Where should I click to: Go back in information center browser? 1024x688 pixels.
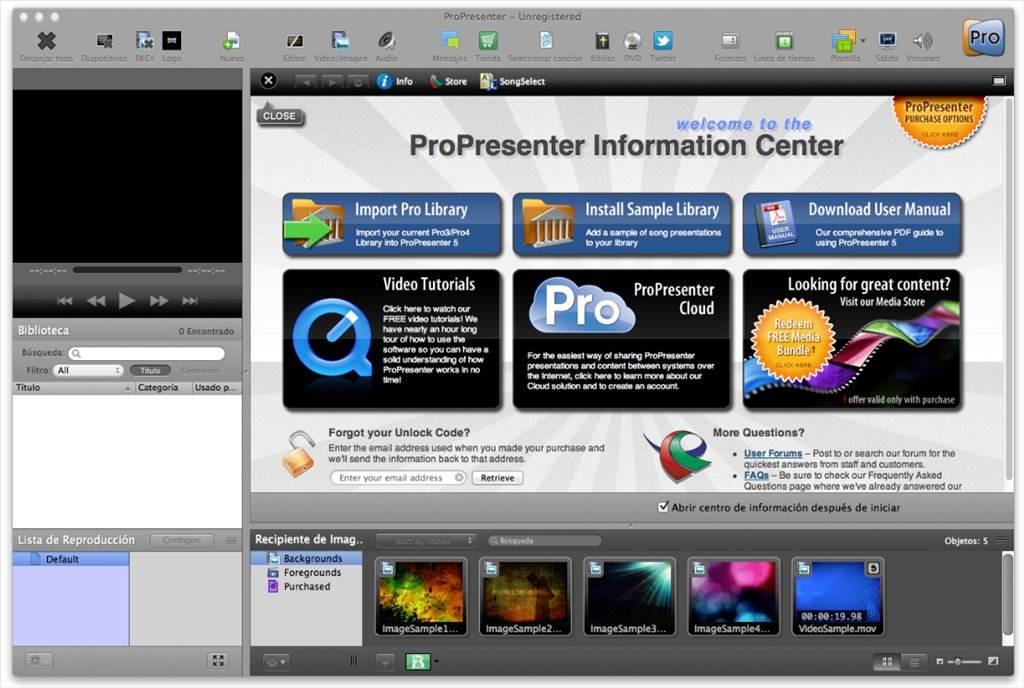point(306,82)
